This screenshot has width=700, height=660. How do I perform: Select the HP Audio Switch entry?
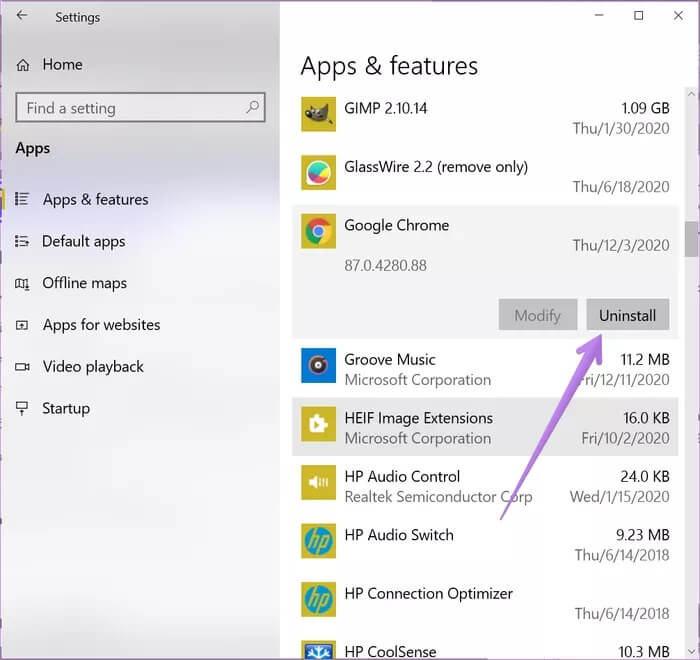click(x=485, y=544)
